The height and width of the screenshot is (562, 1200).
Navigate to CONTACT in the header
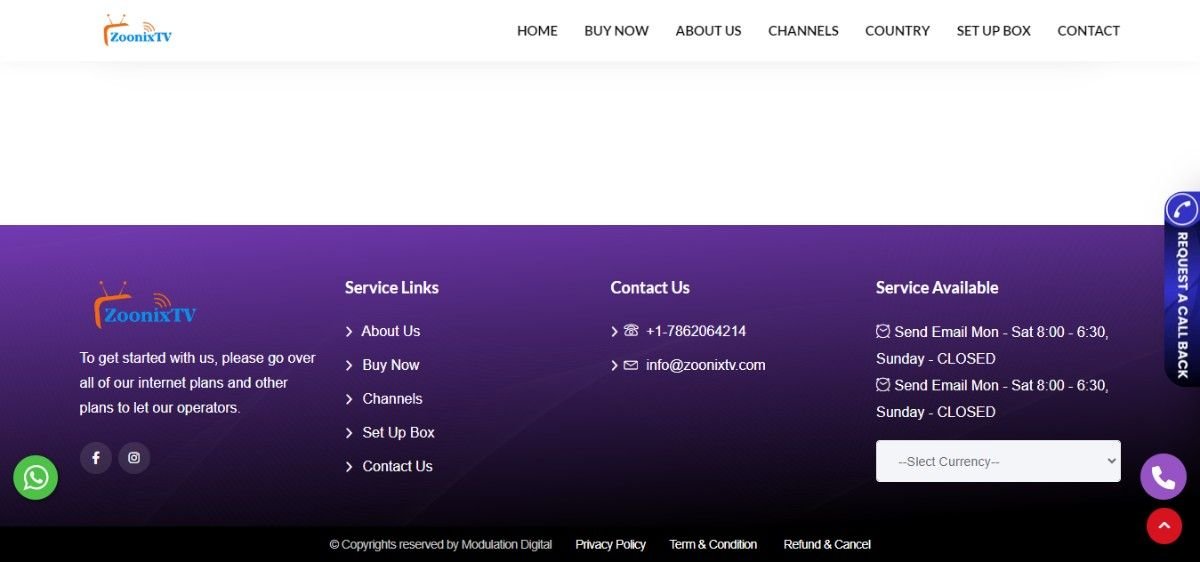(1088, 31)
